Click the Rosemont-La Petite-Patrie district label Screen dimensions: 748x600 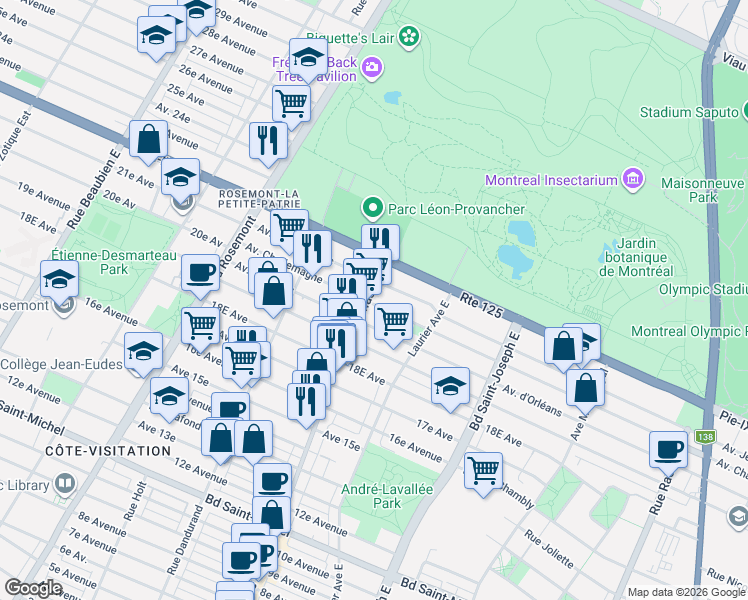259,199
